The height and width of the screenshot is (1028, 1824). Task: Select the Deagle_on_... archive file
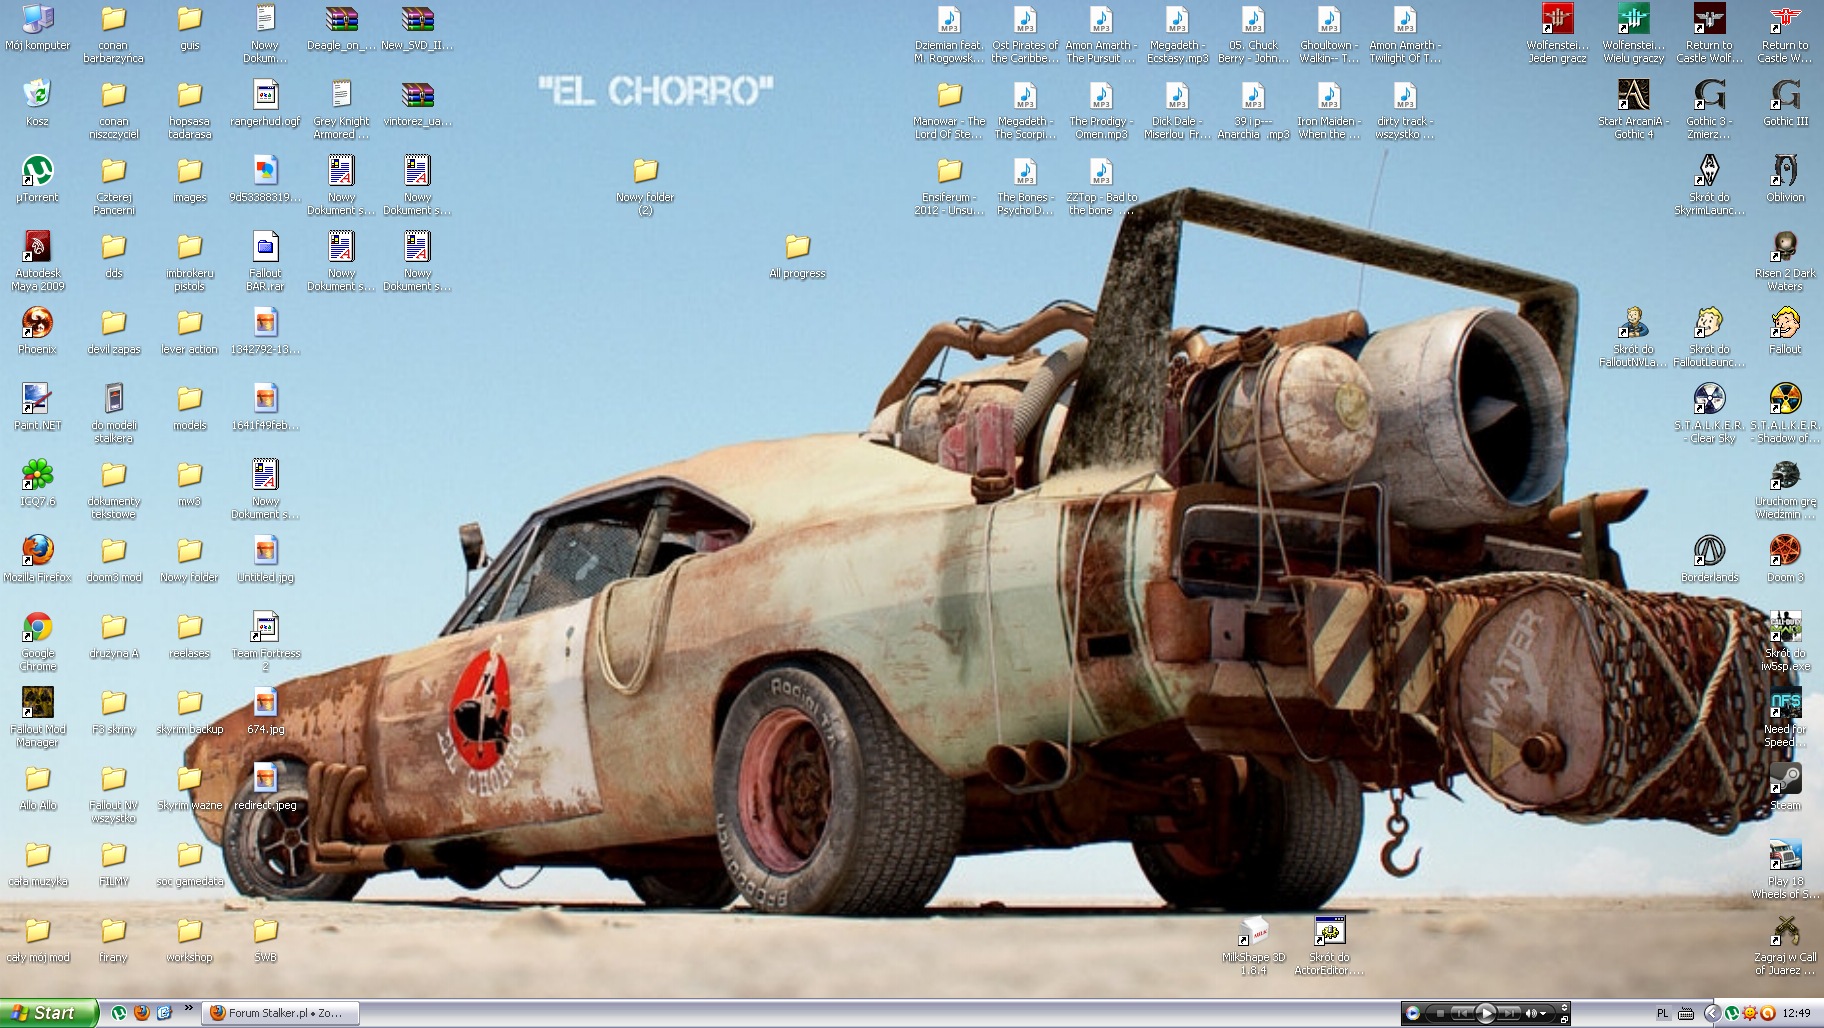coord(341,28)
